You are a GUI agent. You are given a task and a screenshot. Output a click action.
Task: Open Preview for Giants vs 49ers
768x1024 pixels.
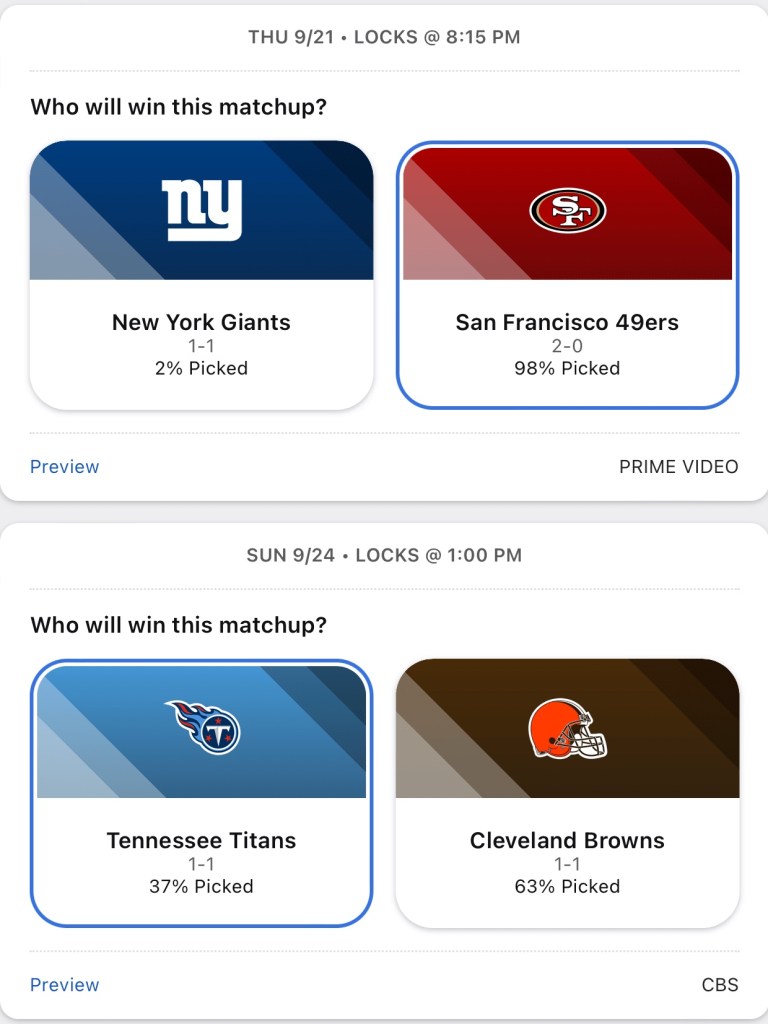[65, 467]
